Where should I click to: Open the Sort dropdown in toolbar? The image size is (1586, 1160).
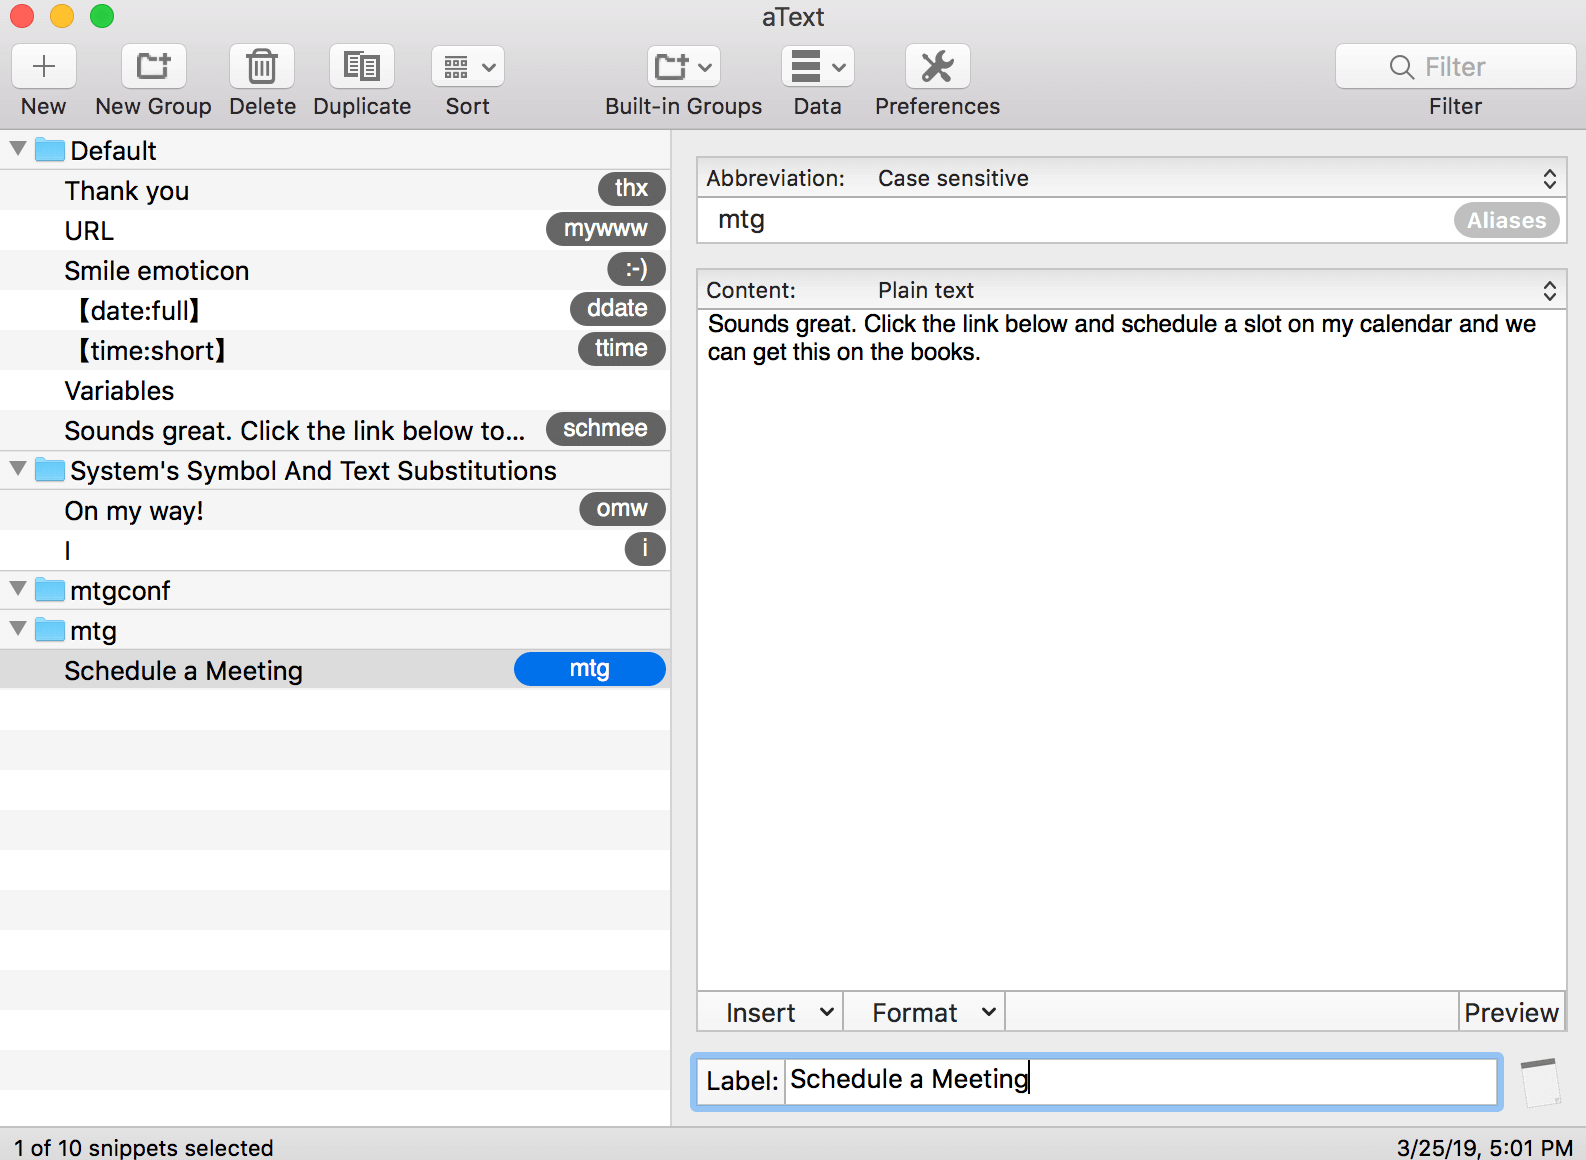pyautogui.click(x=468, y=67)
